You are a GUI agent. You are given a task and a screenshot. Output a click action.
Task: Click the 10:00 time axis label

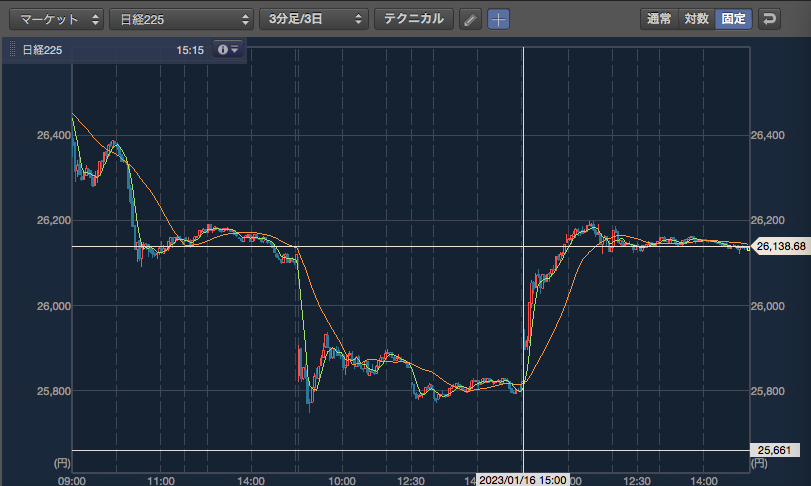[x=342, y=481]
